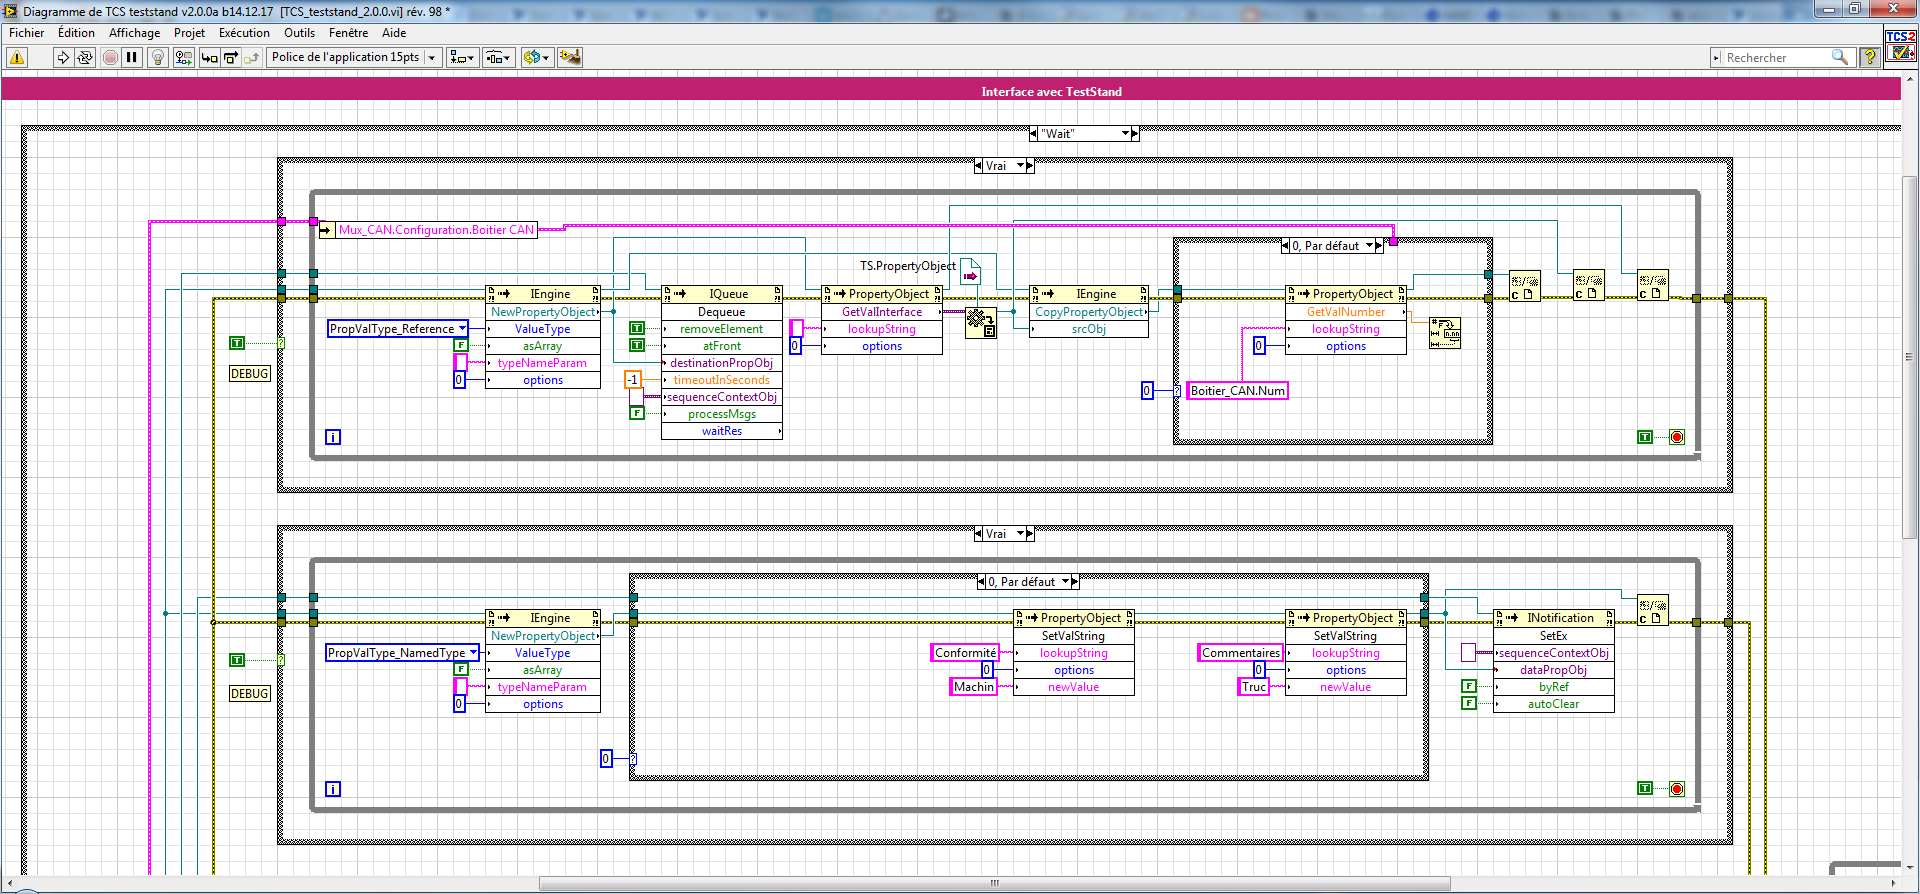Open the "0, Par défaut" selector above SetValString

tap(1066, 582)
